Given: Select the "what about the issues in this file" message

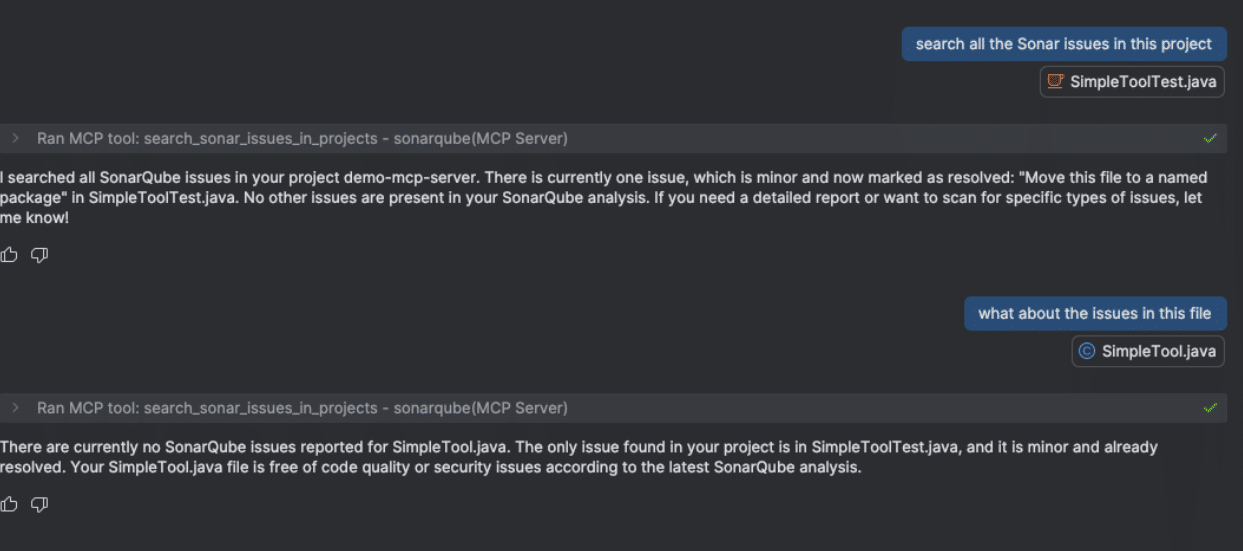Looking at the screenshot, I should pyautogui.click(x=1094, y=313).
